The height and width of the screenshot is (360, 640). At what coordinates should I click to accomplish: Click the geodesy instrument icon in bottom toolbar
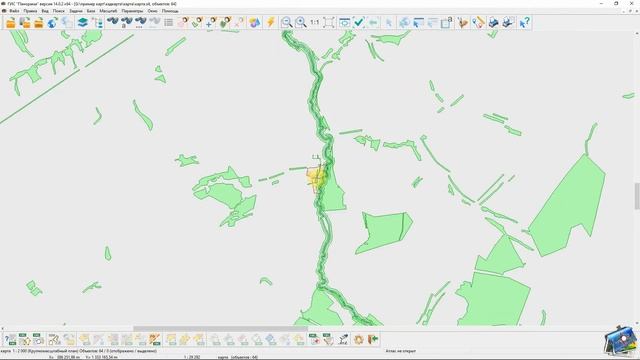[x=343, y=339]
